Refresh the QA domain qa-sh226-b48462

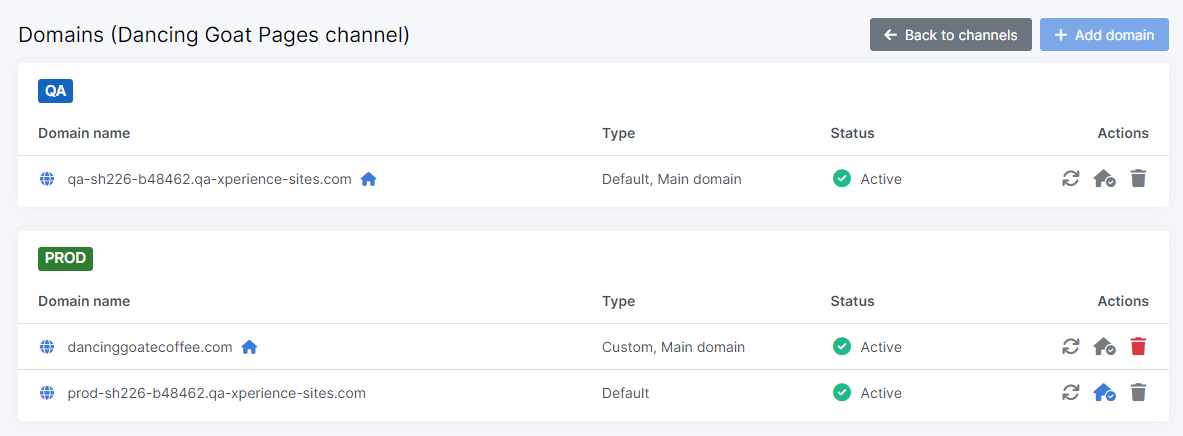coord(1071,179)
